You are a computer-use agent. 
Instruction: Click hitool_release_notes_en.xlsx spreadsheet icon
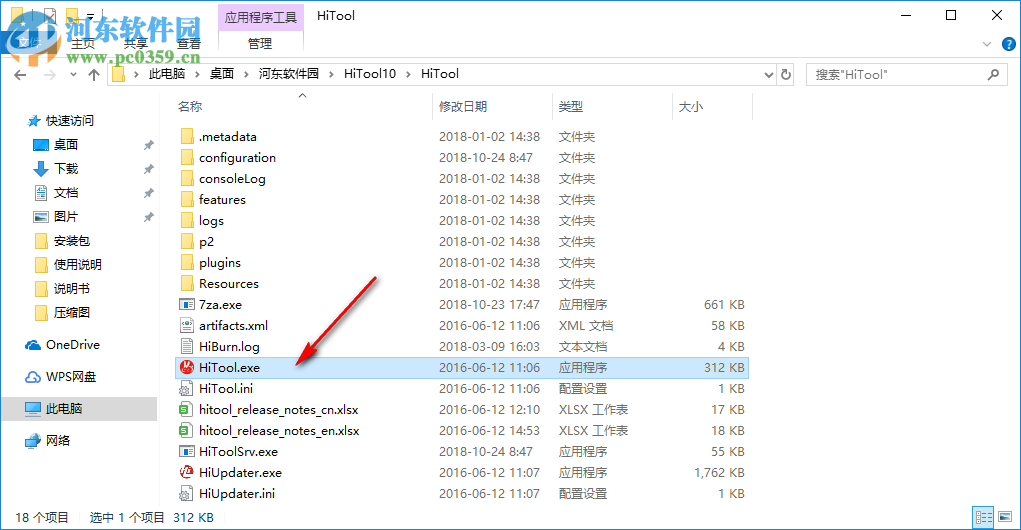tap(187, 430)
